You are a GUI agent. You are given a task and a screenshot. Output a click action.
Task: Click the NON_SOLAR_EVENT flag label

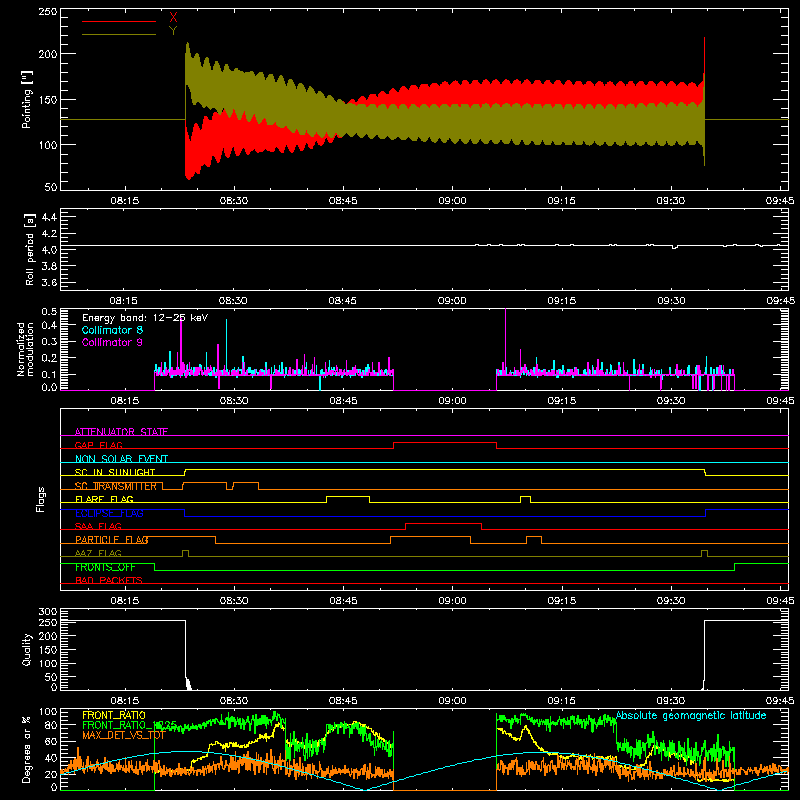[x=121, y=459]
